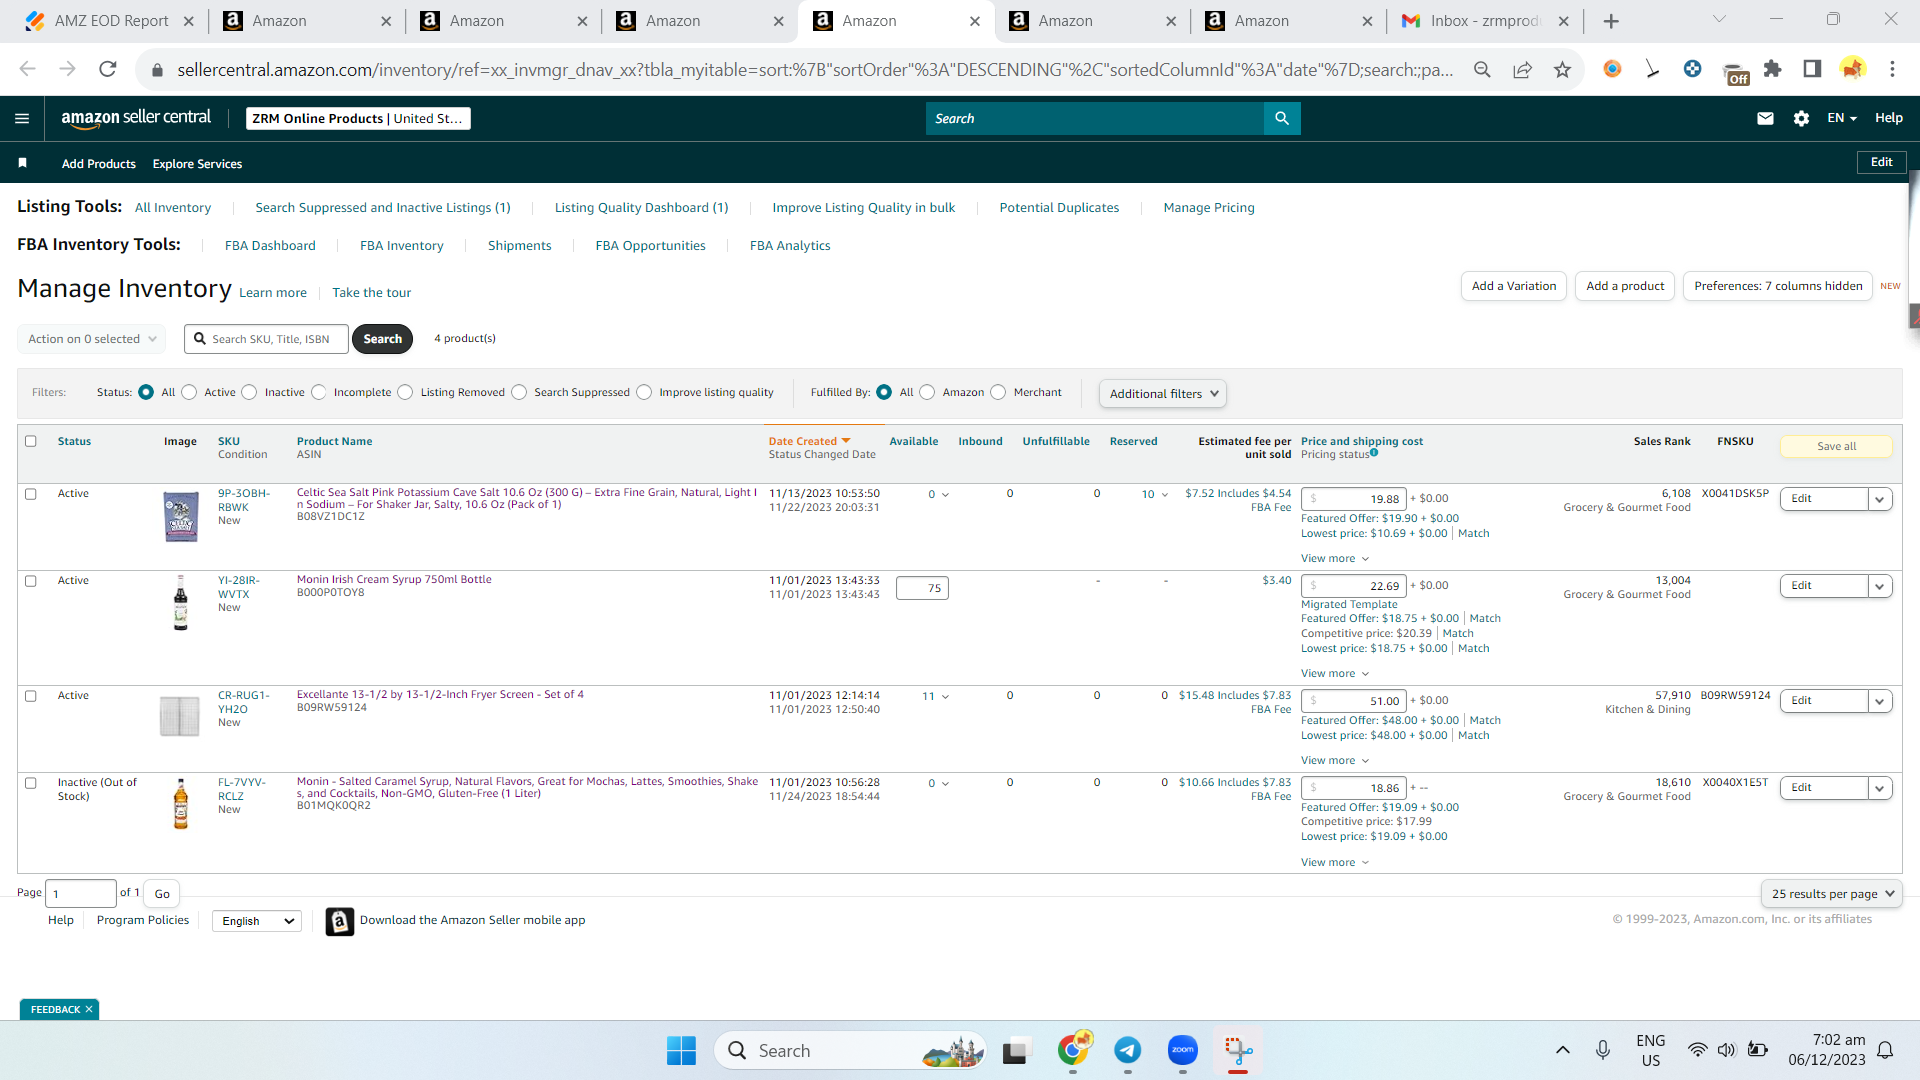The image size is (1920, 1080).
Task: Filter by Fulfilled By Amazon
Action: 927,392
